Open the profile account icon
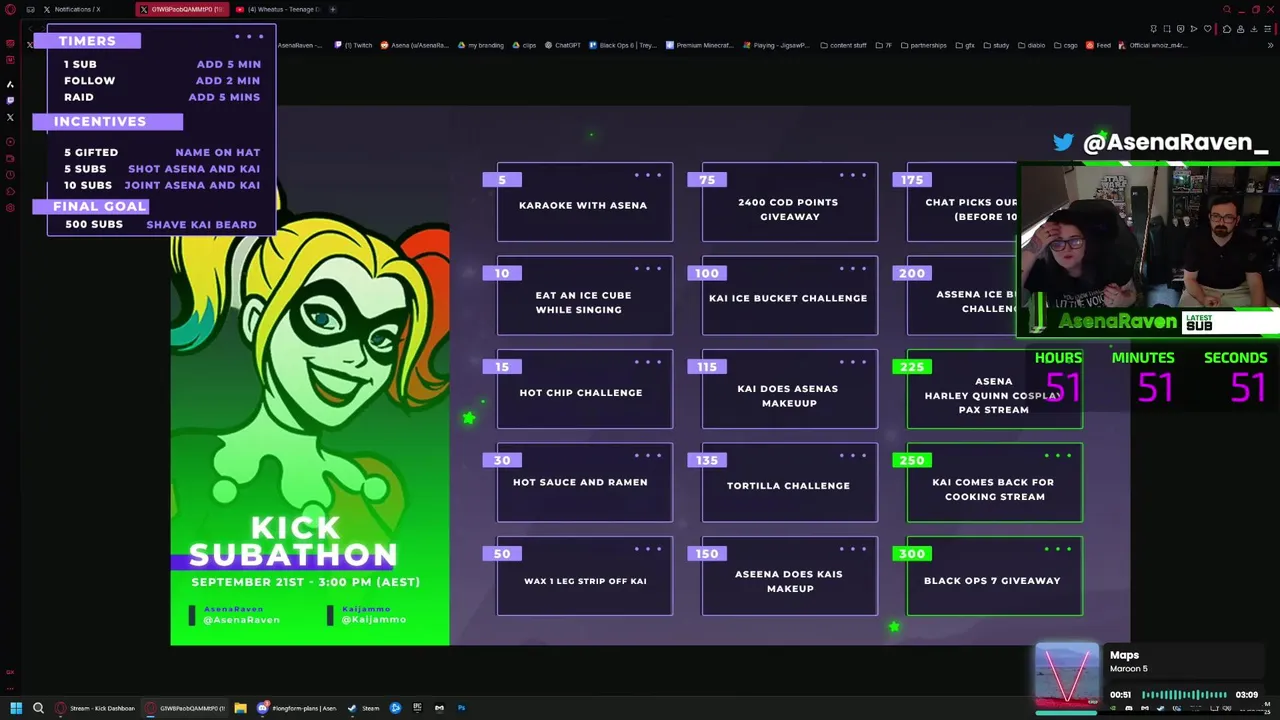 coord(1241,28)
